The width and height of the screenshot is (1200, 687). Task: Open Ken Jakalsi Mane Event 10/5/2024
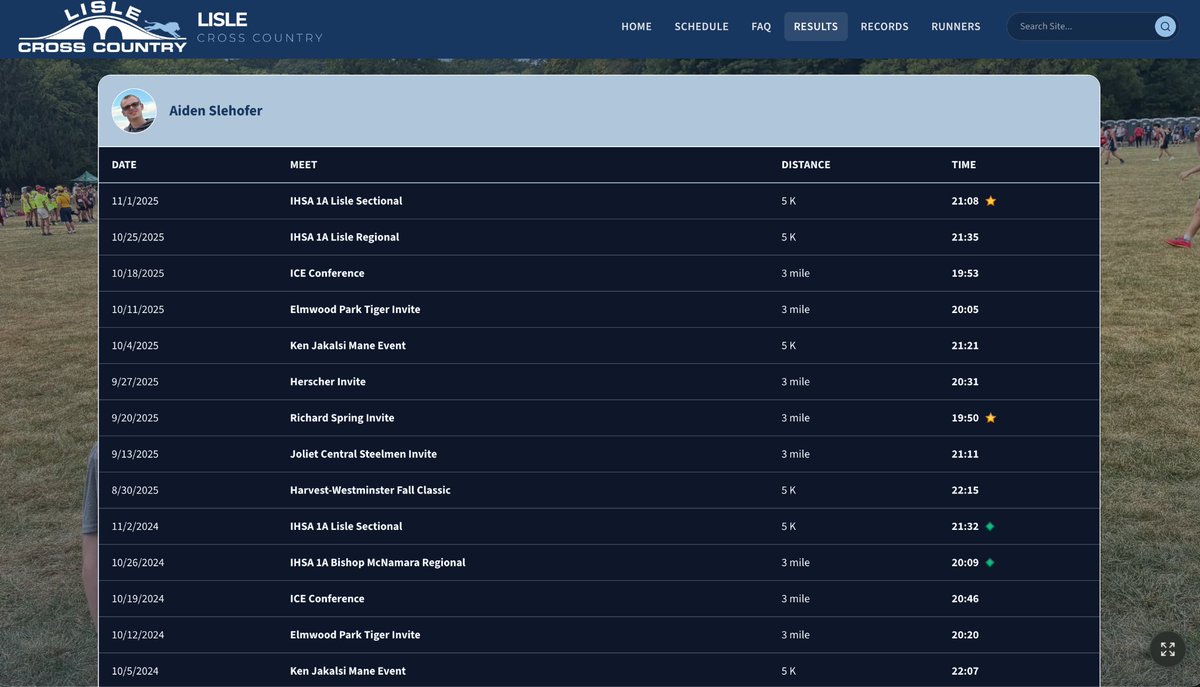348,671
